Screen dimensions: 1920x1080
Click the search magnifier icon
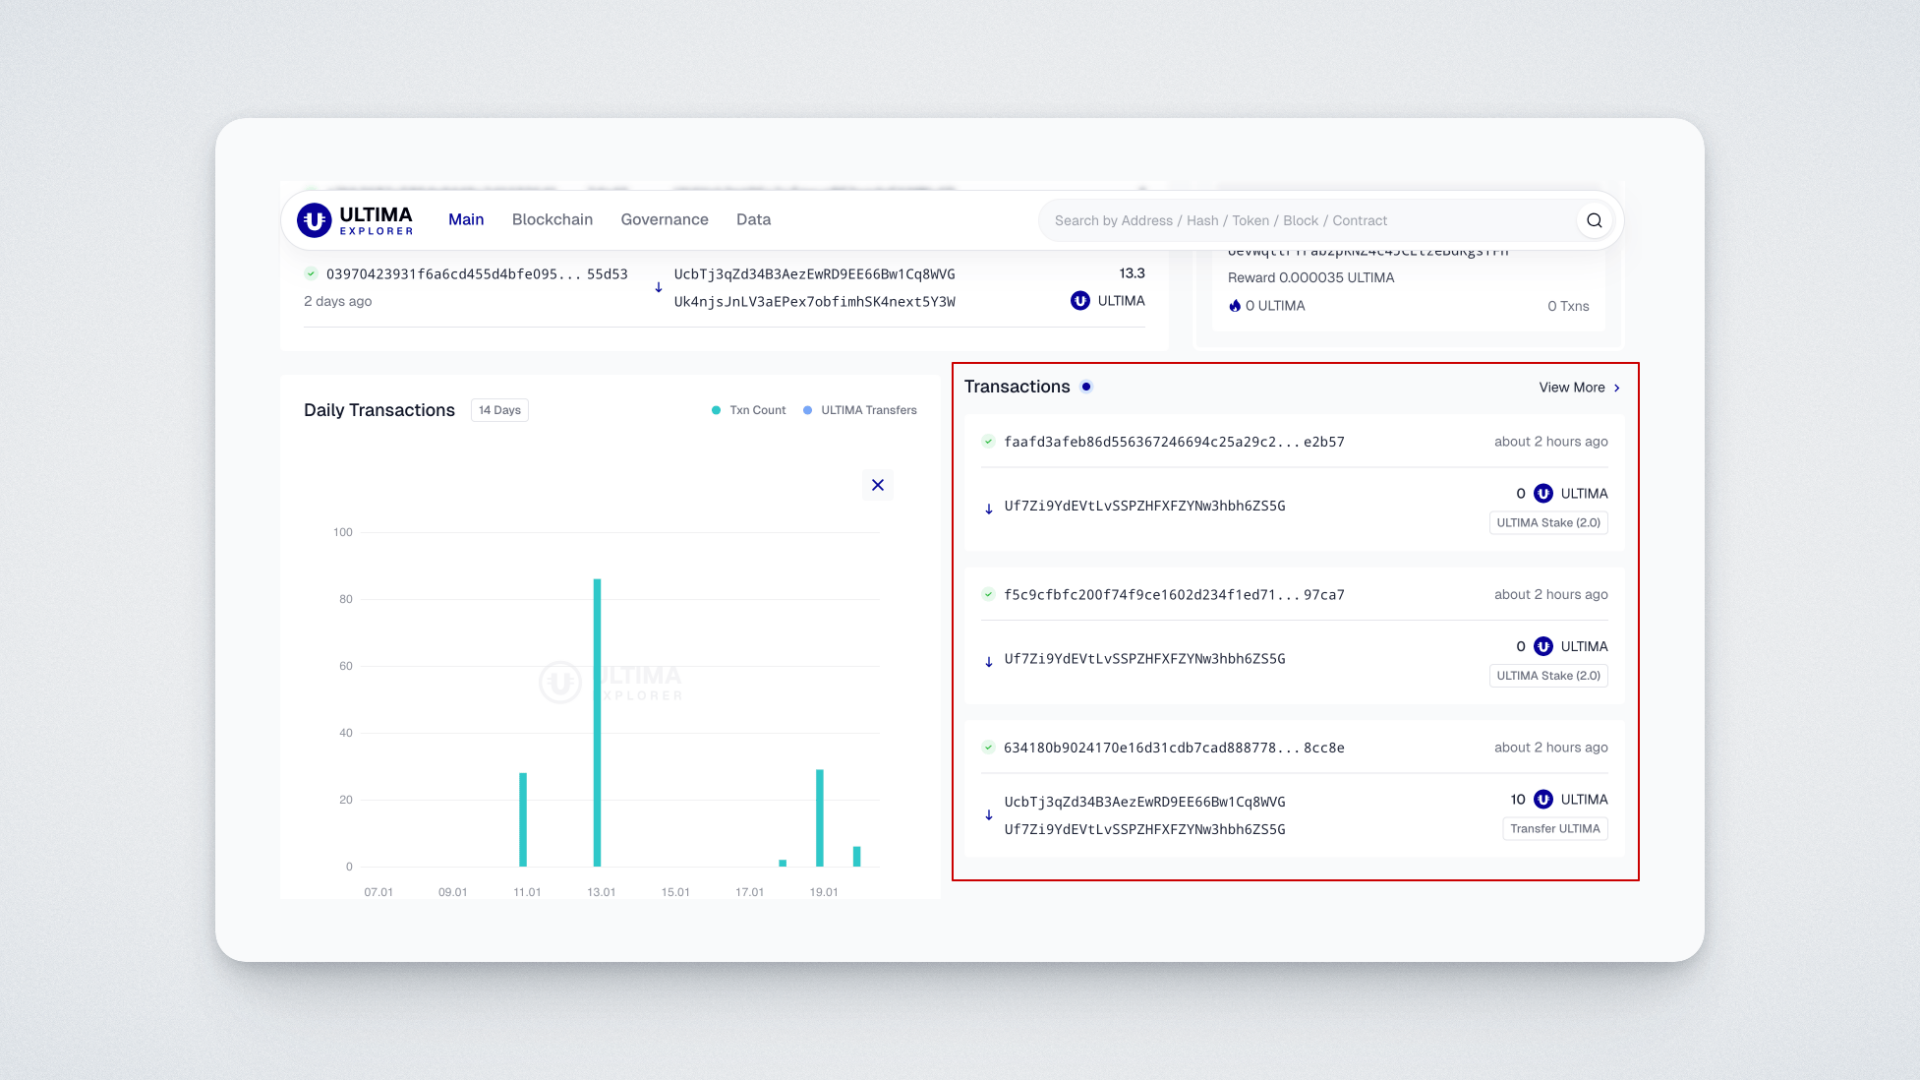click(x=1594, y=220)
